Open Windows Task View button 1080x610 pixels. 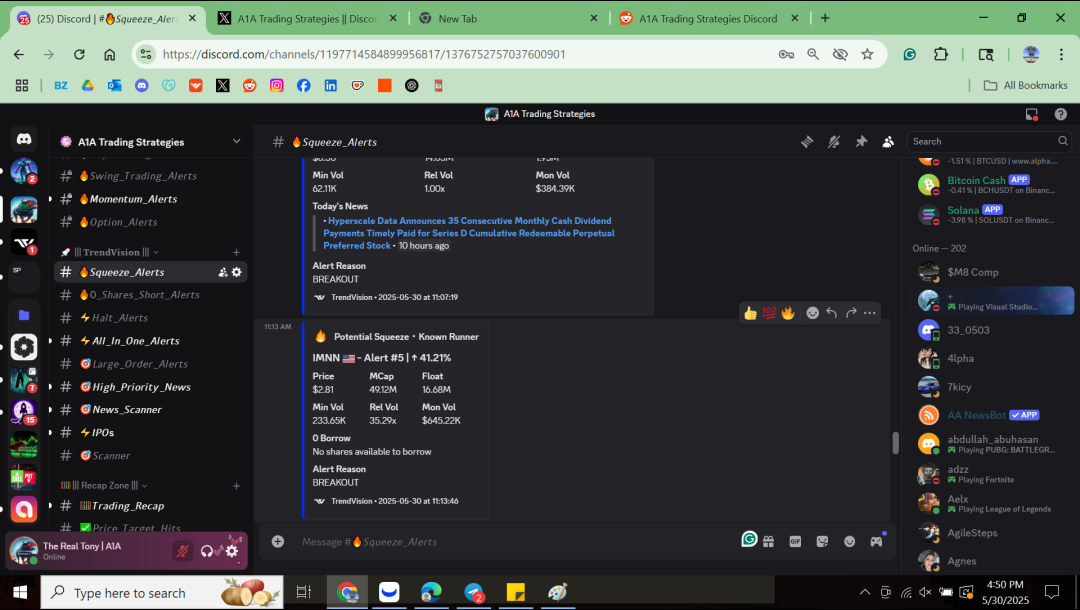coord(303,592)
